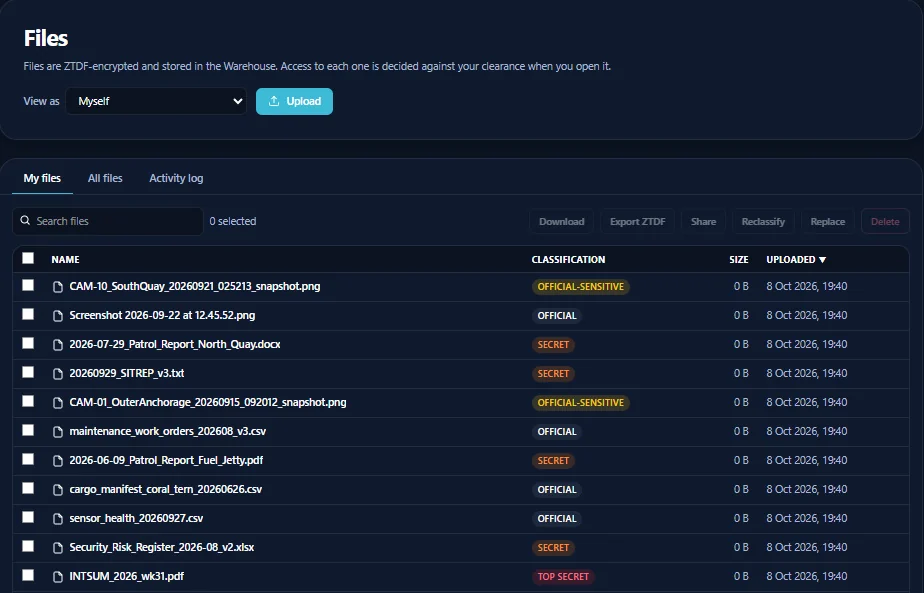Check the box for CAM-01_OuterAnchorage snapshot
The height and width of the screenshot is (593, 924).
tap(28, 401)
